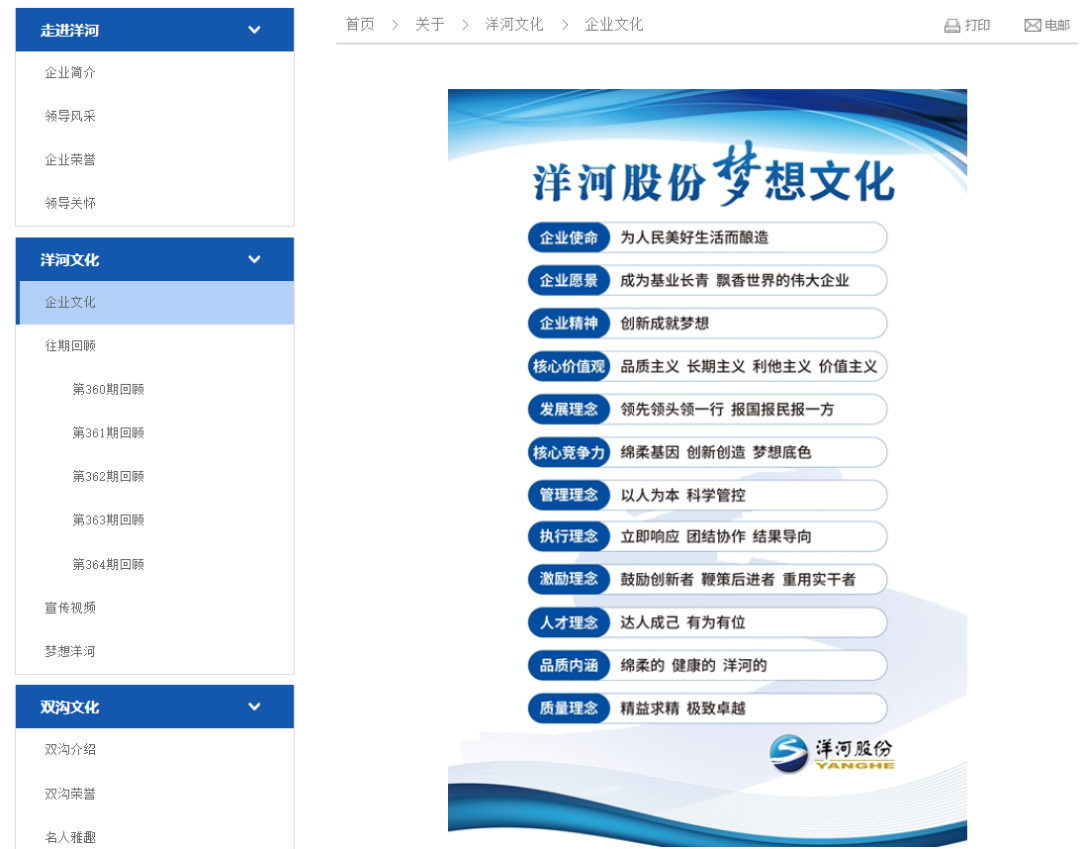
Task: Click the 洋河股份梦想文化 poster title
Action: (714, 174)
